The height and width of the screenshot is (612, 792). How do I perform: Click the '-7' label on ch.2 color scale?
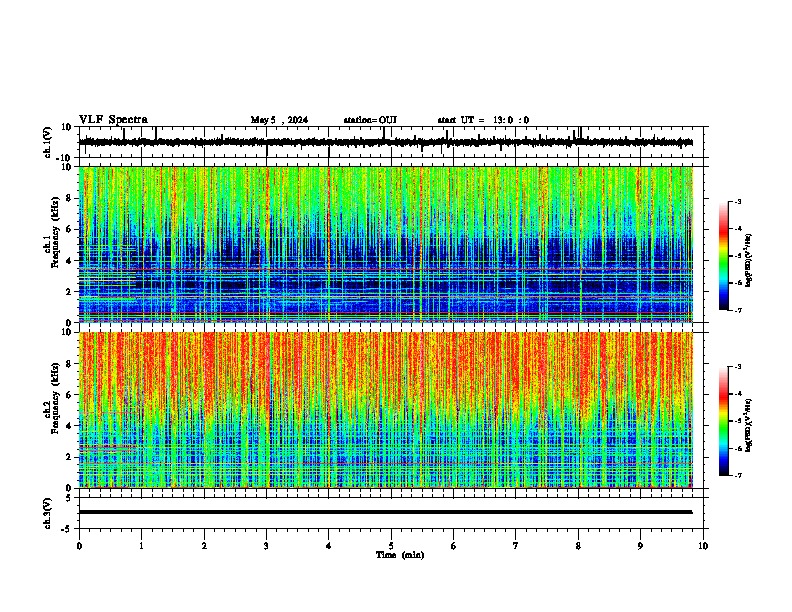(x=738, y=476)
